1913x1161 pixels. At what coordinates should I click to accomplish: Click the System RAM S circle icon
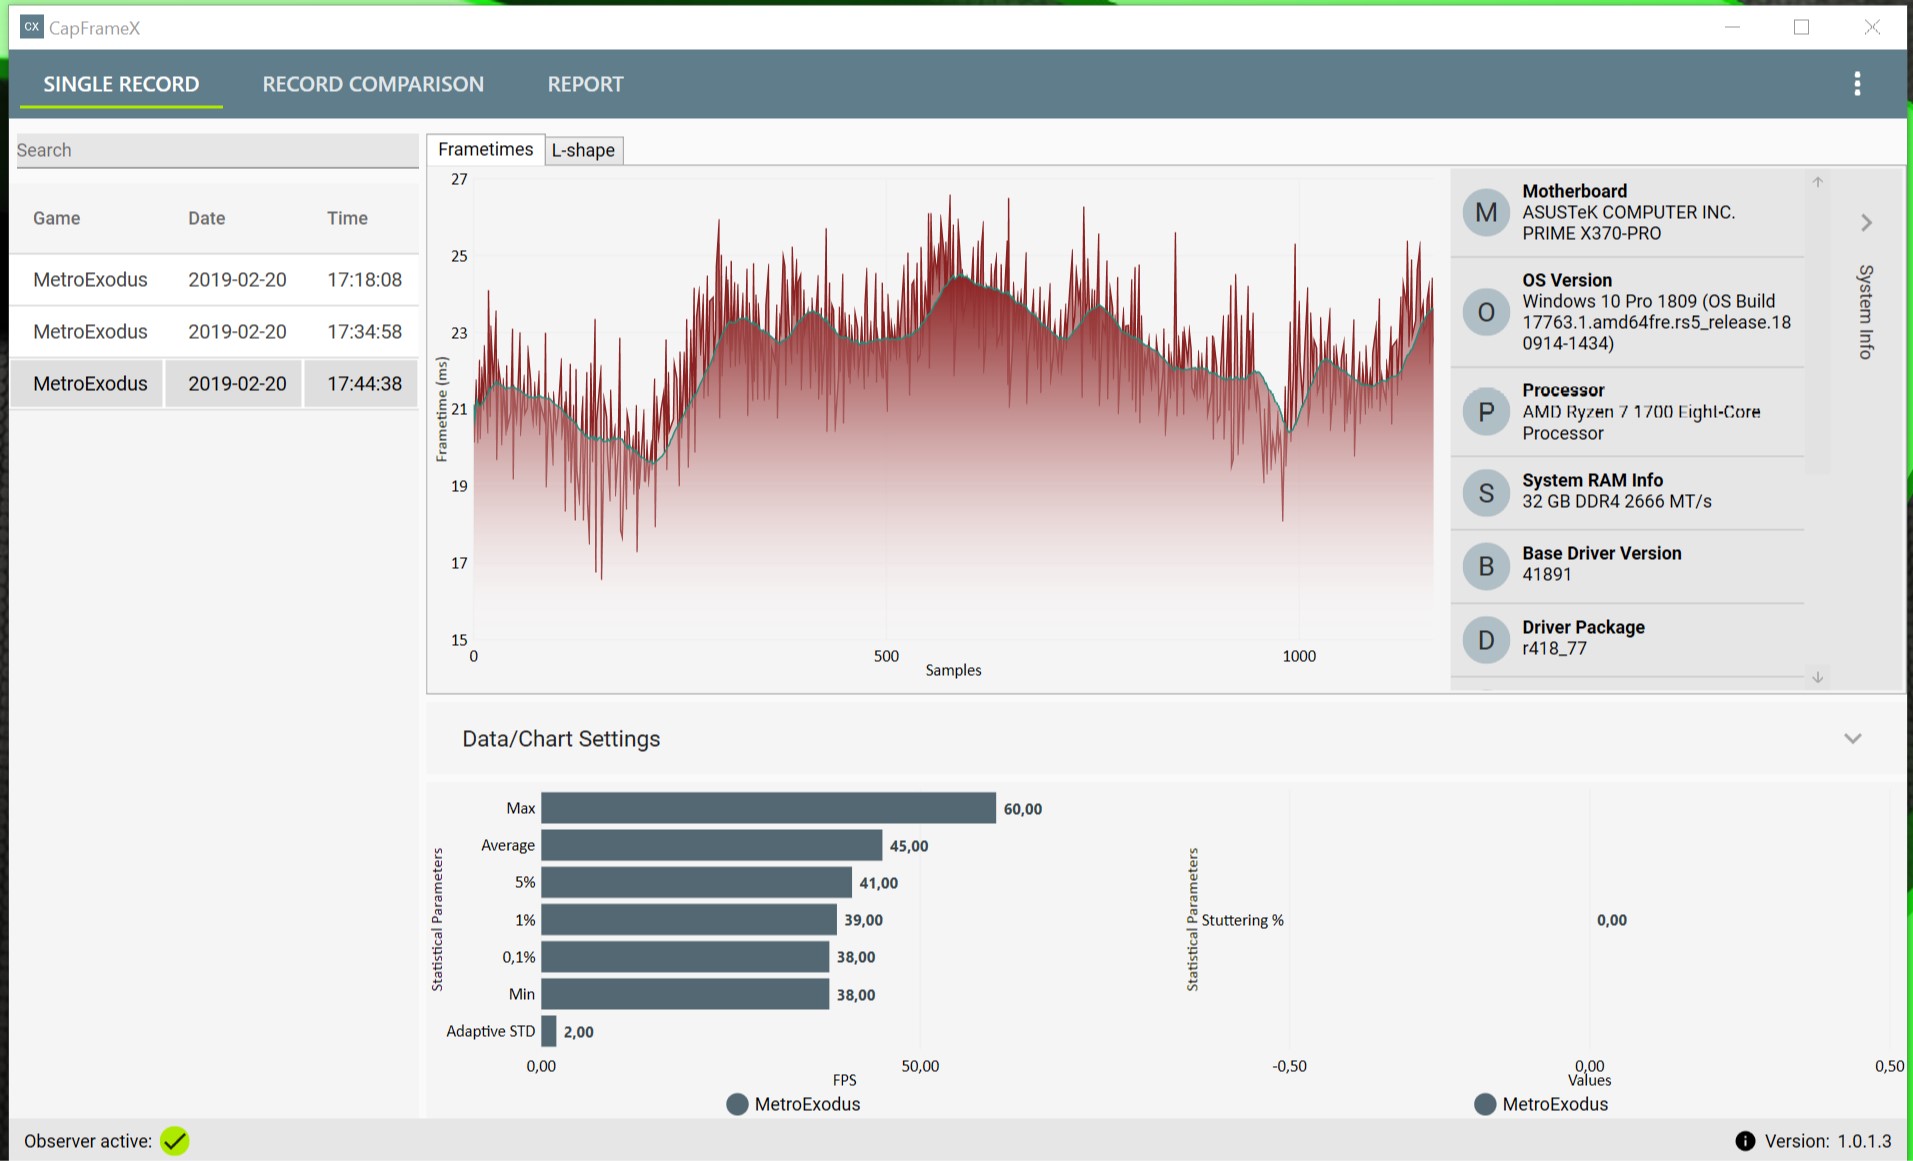pos(1486,492)
